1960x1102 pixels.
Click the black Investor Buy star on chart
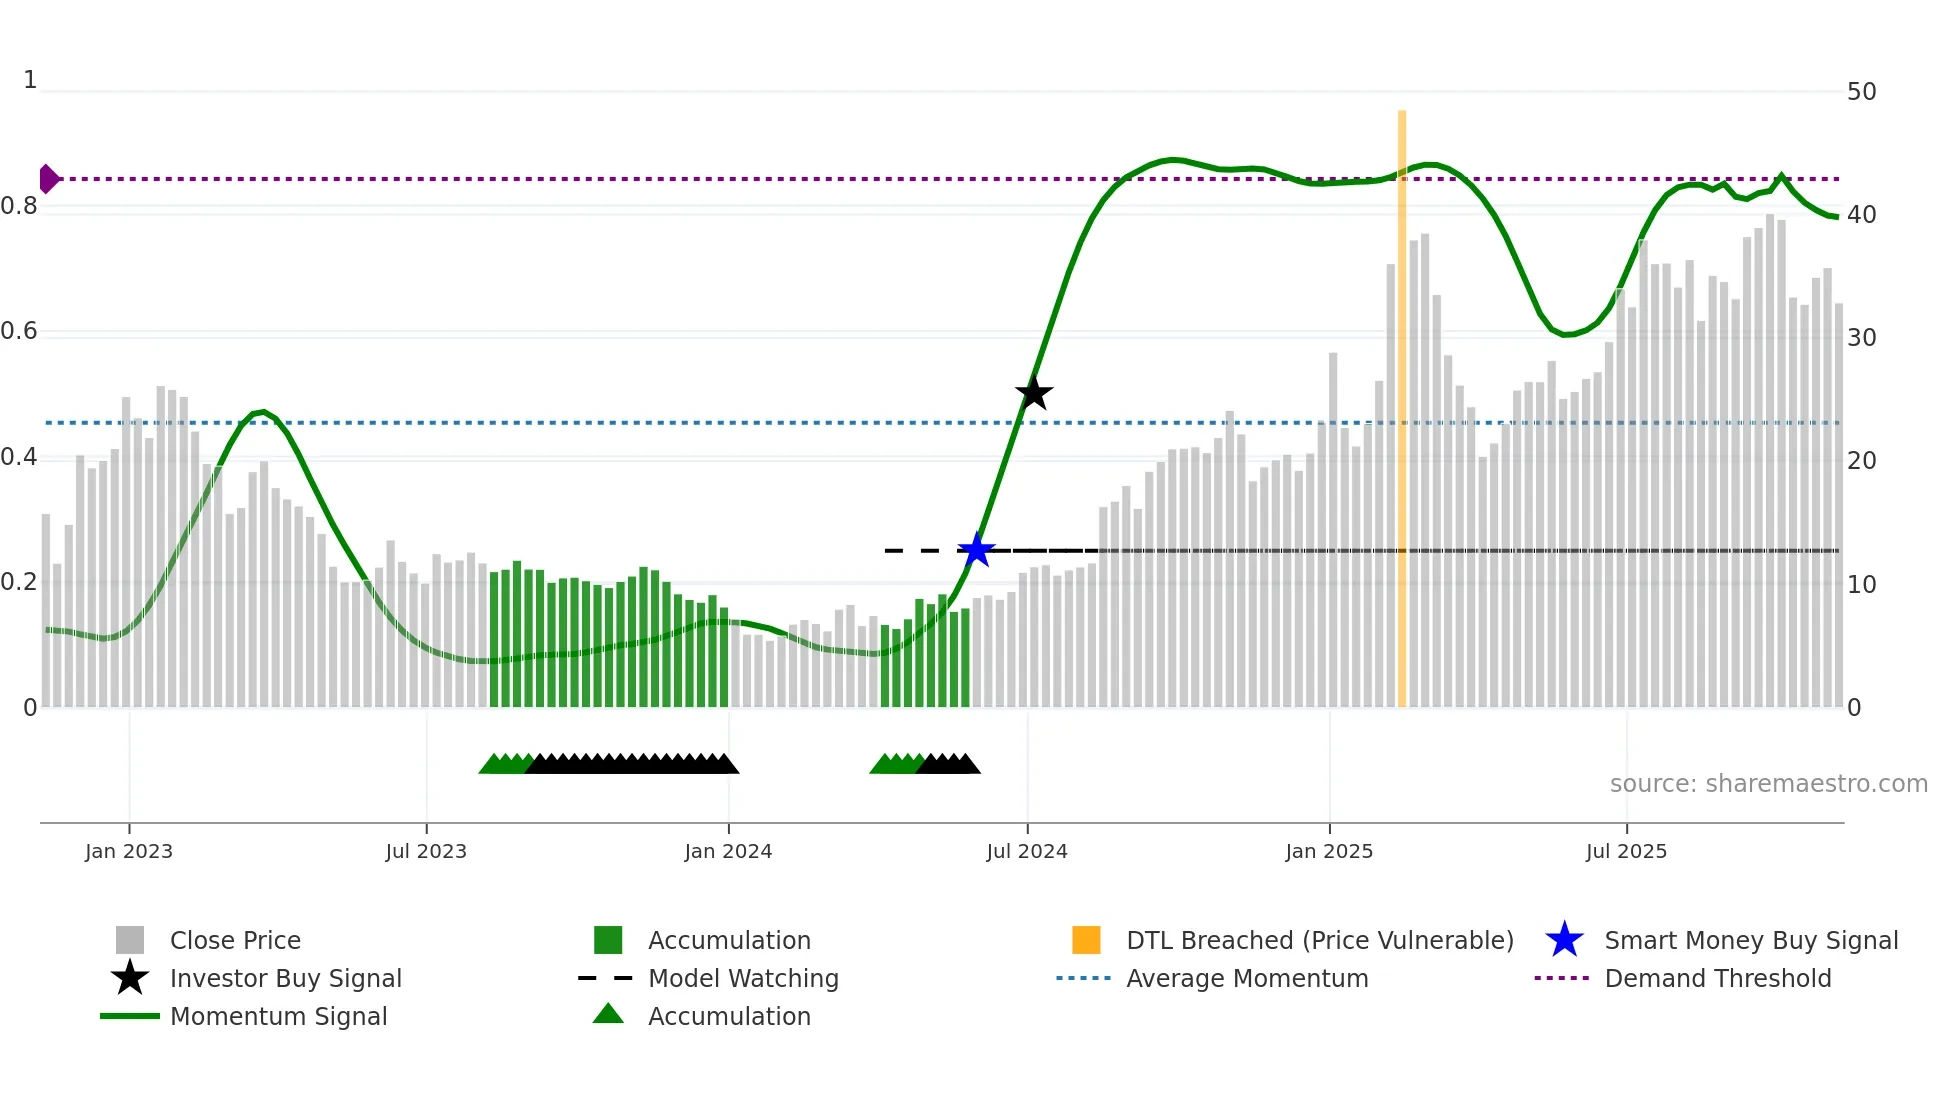[x=1034, y=393]
